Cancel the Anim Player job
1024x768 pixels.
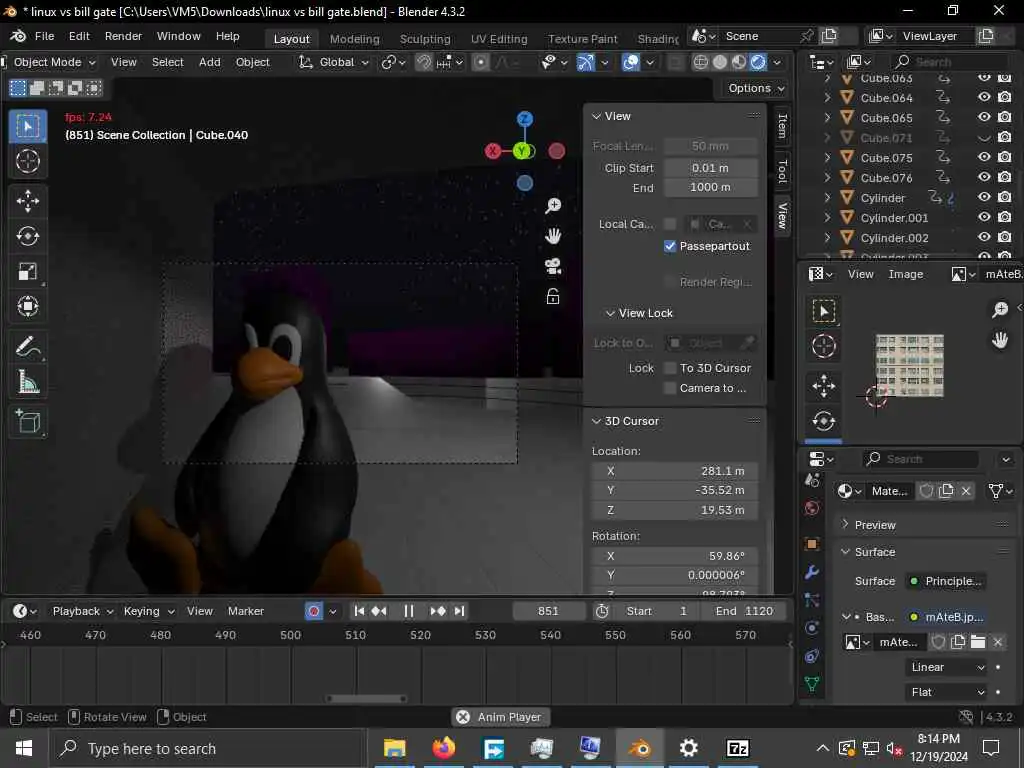463,716
